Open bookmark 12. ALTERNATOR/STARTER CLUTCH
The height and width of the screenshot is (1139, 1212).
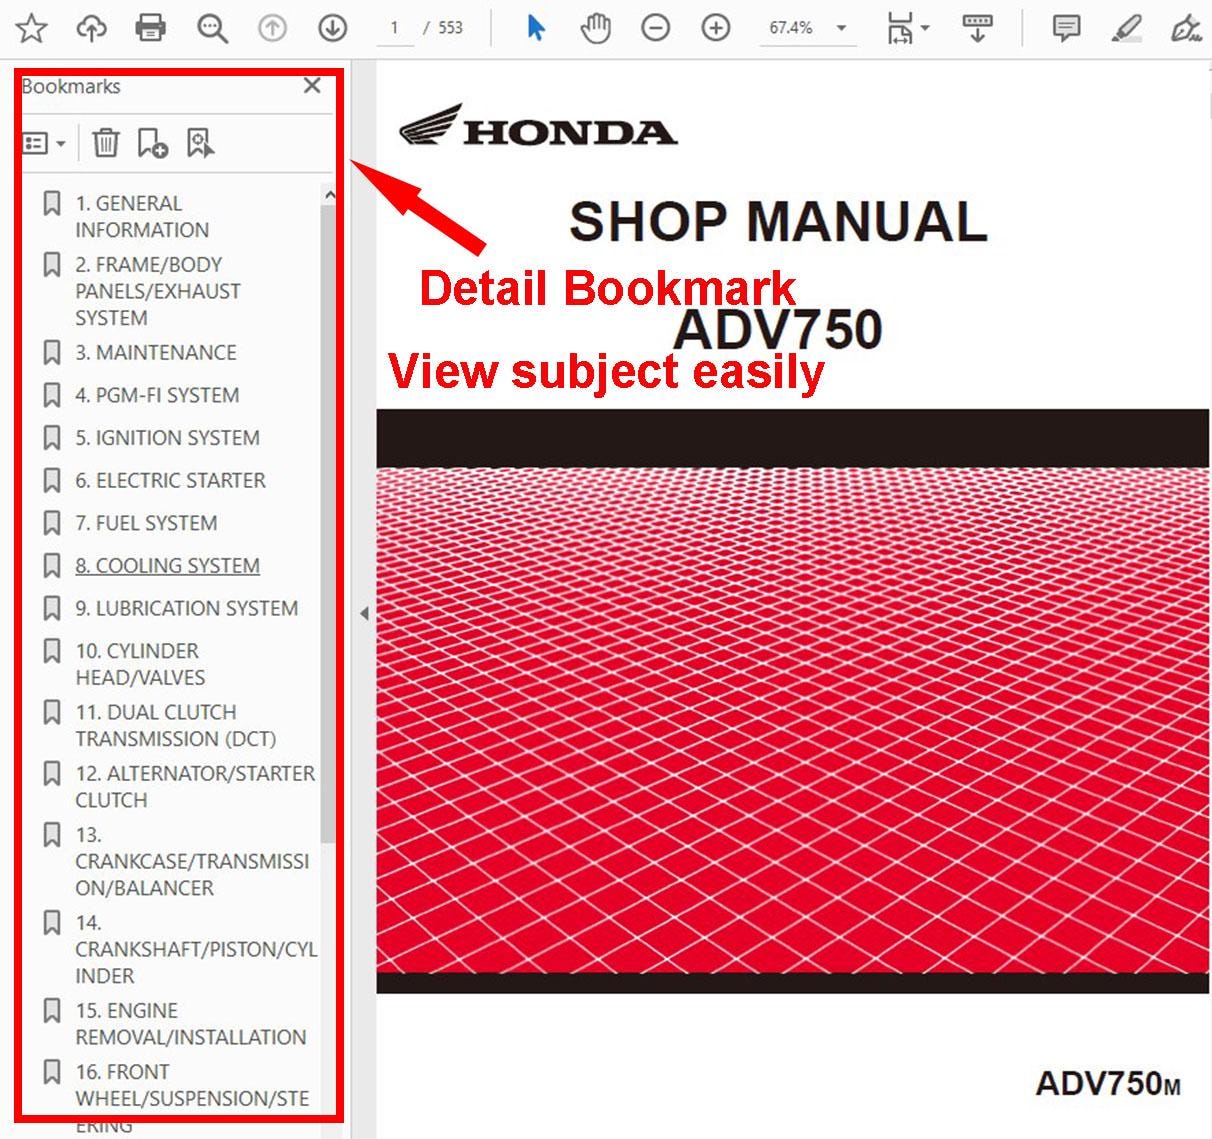(x=195, y=786)
